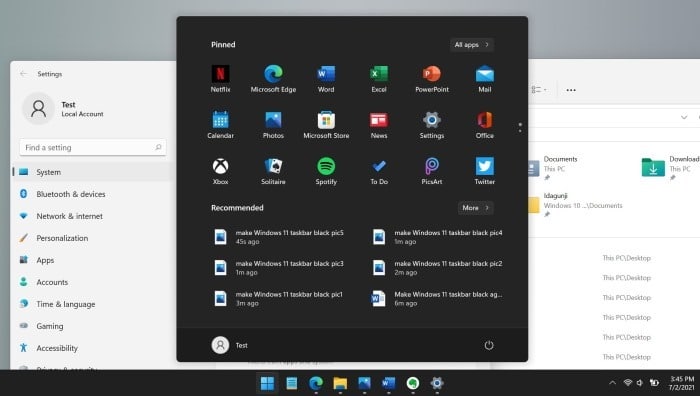This screenshot has height=396, width=700.
Task: Open File Explorer from the taskbar
Action: 340,383
